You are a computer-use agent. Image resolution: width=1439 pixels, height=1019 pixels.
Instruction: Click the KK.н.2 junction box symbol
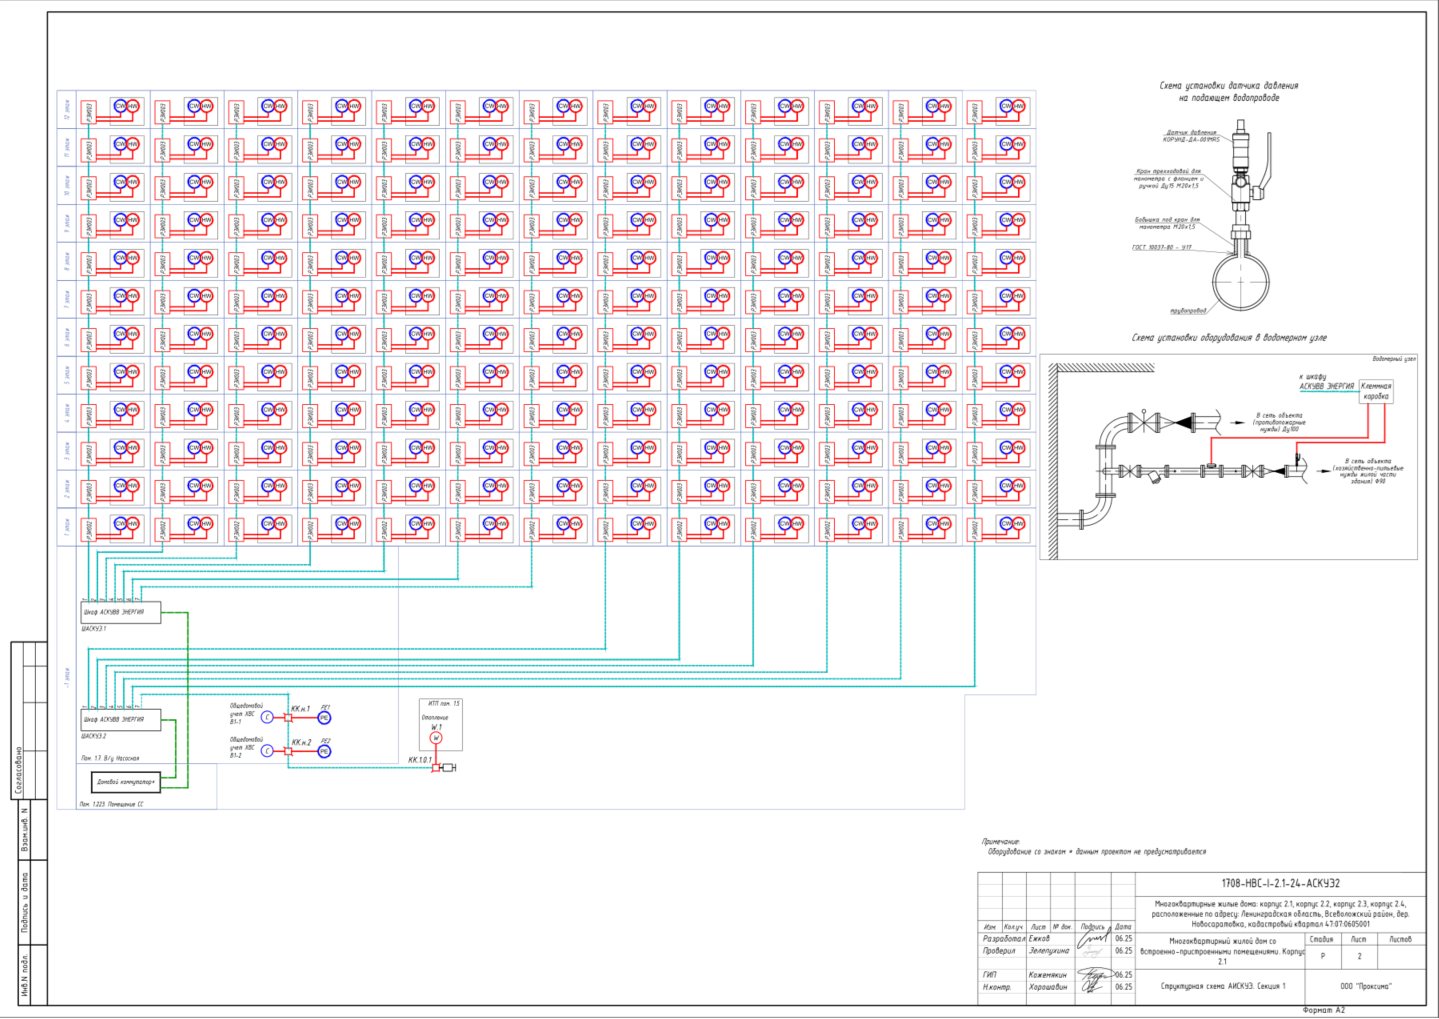click(288, 751)
